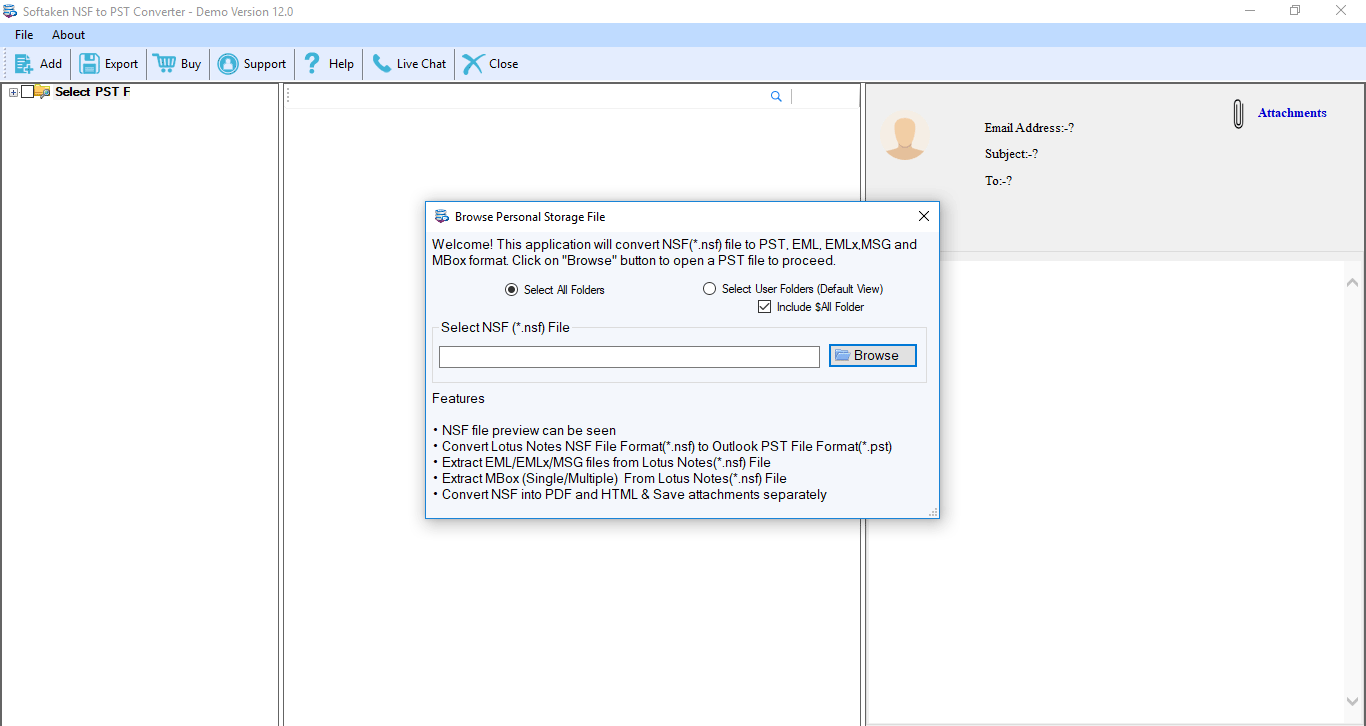Click the preview pane scroll up arrow
The image size is (1366, 726).
coord(1353,283)
